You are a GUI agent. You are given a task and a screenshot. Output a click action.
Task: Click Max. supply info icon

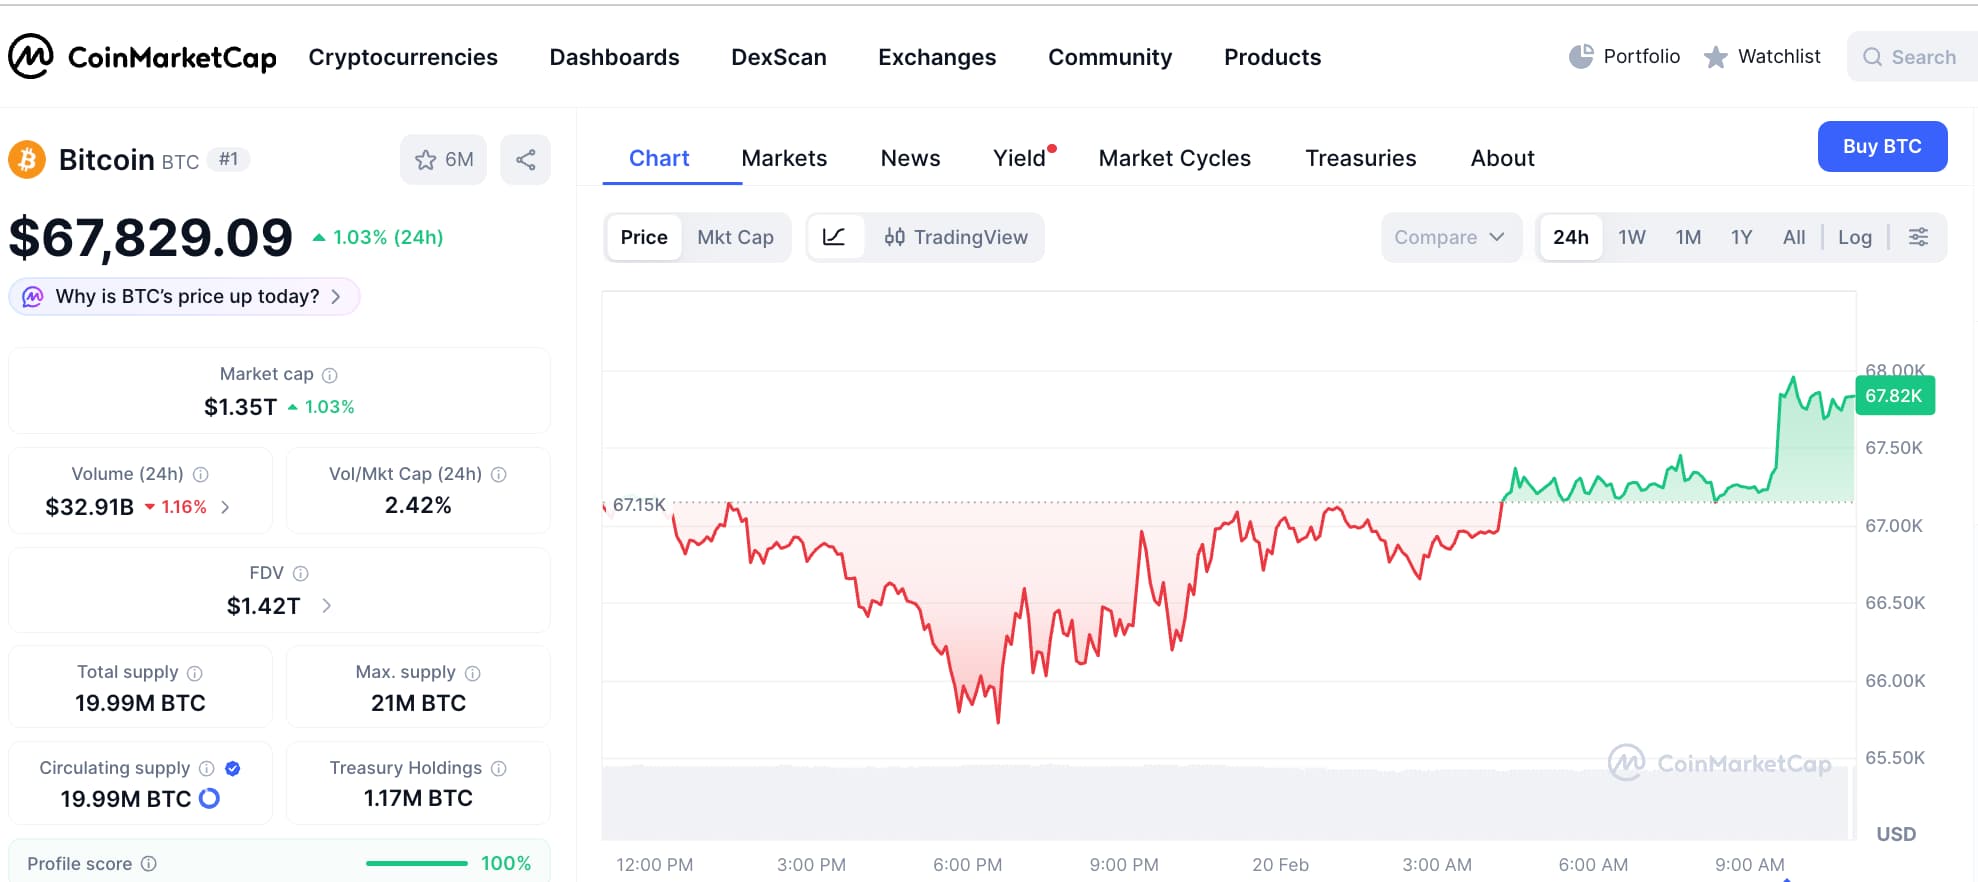(x=473, y=673)
